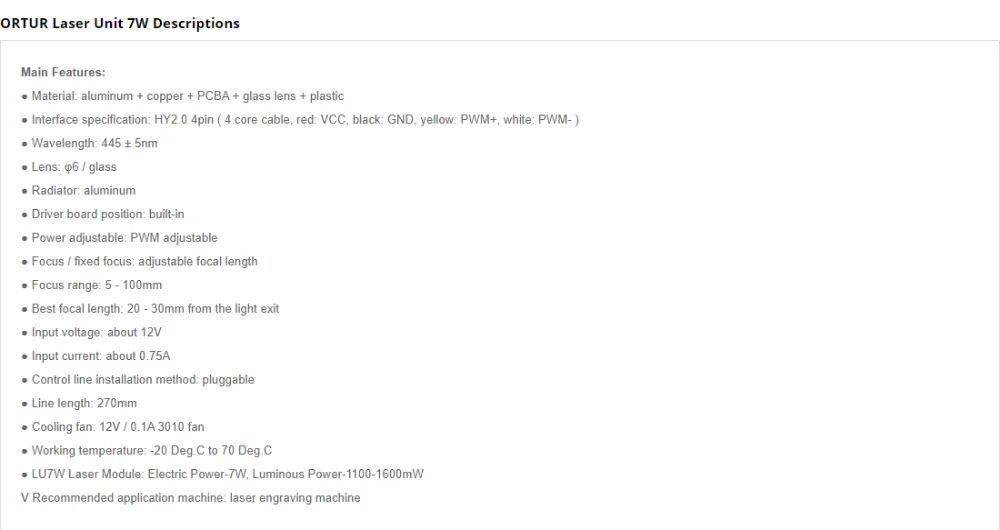Image resolution: width=1000 pixels, height=530 pixels.
Task: Click the adjustable focal length line
Action: (x=140, y=261)
